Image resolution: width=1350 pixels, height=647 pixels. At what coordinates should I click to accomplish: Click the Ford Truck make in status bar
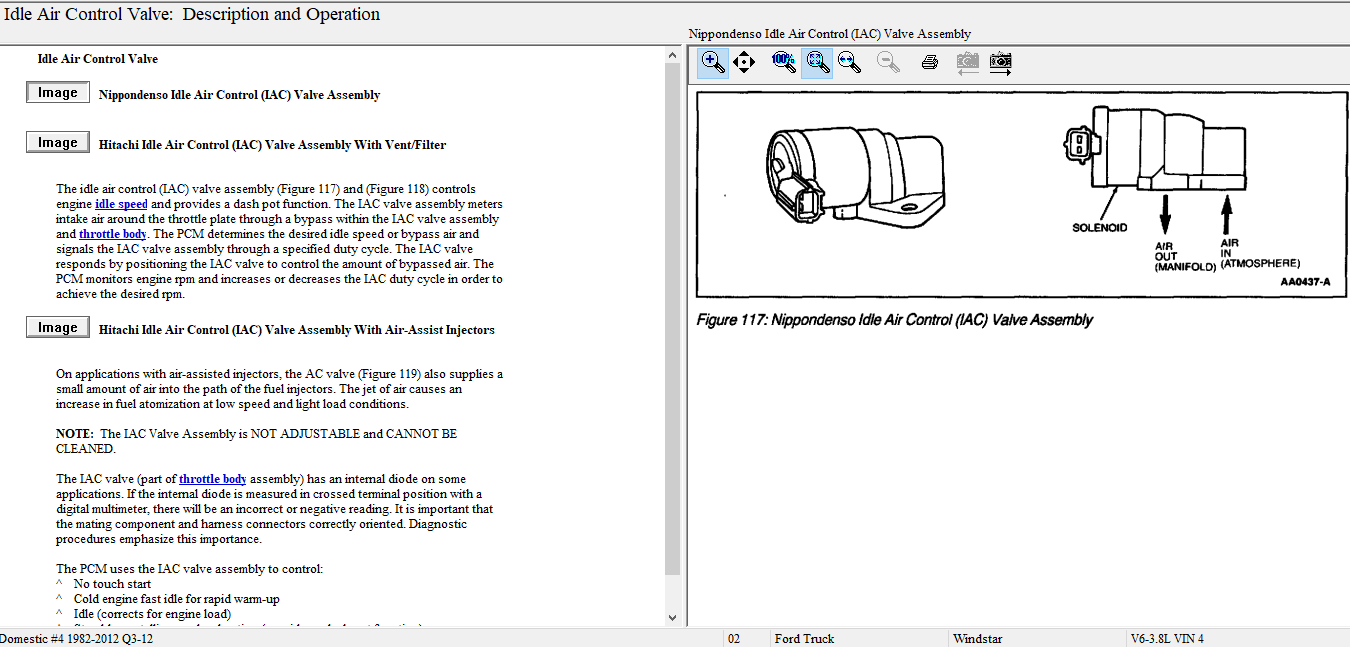[805, 638]
